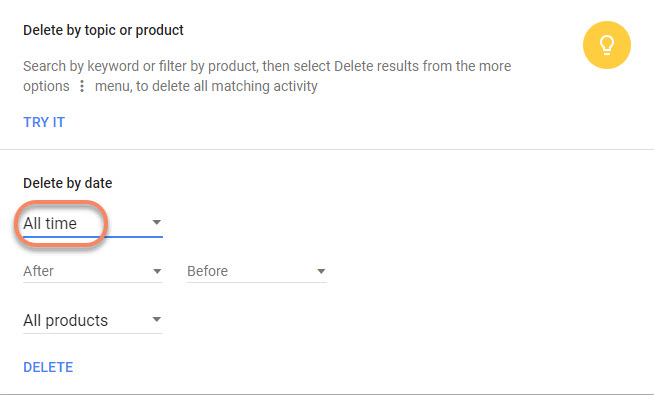Viewport: 654px width, 395px height.
Task: Follow the TRY IT link
Action: pyautogui.click(x=44, y=122)
